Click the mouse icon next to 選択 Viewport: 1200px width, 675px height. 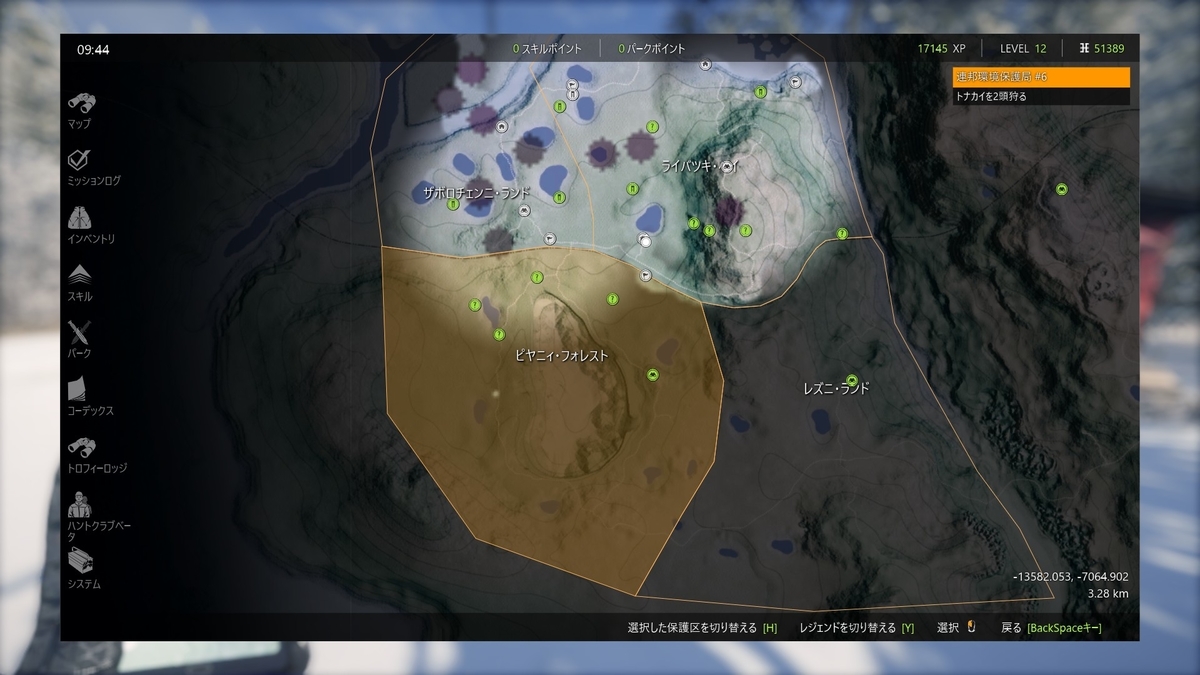(969, 627)
